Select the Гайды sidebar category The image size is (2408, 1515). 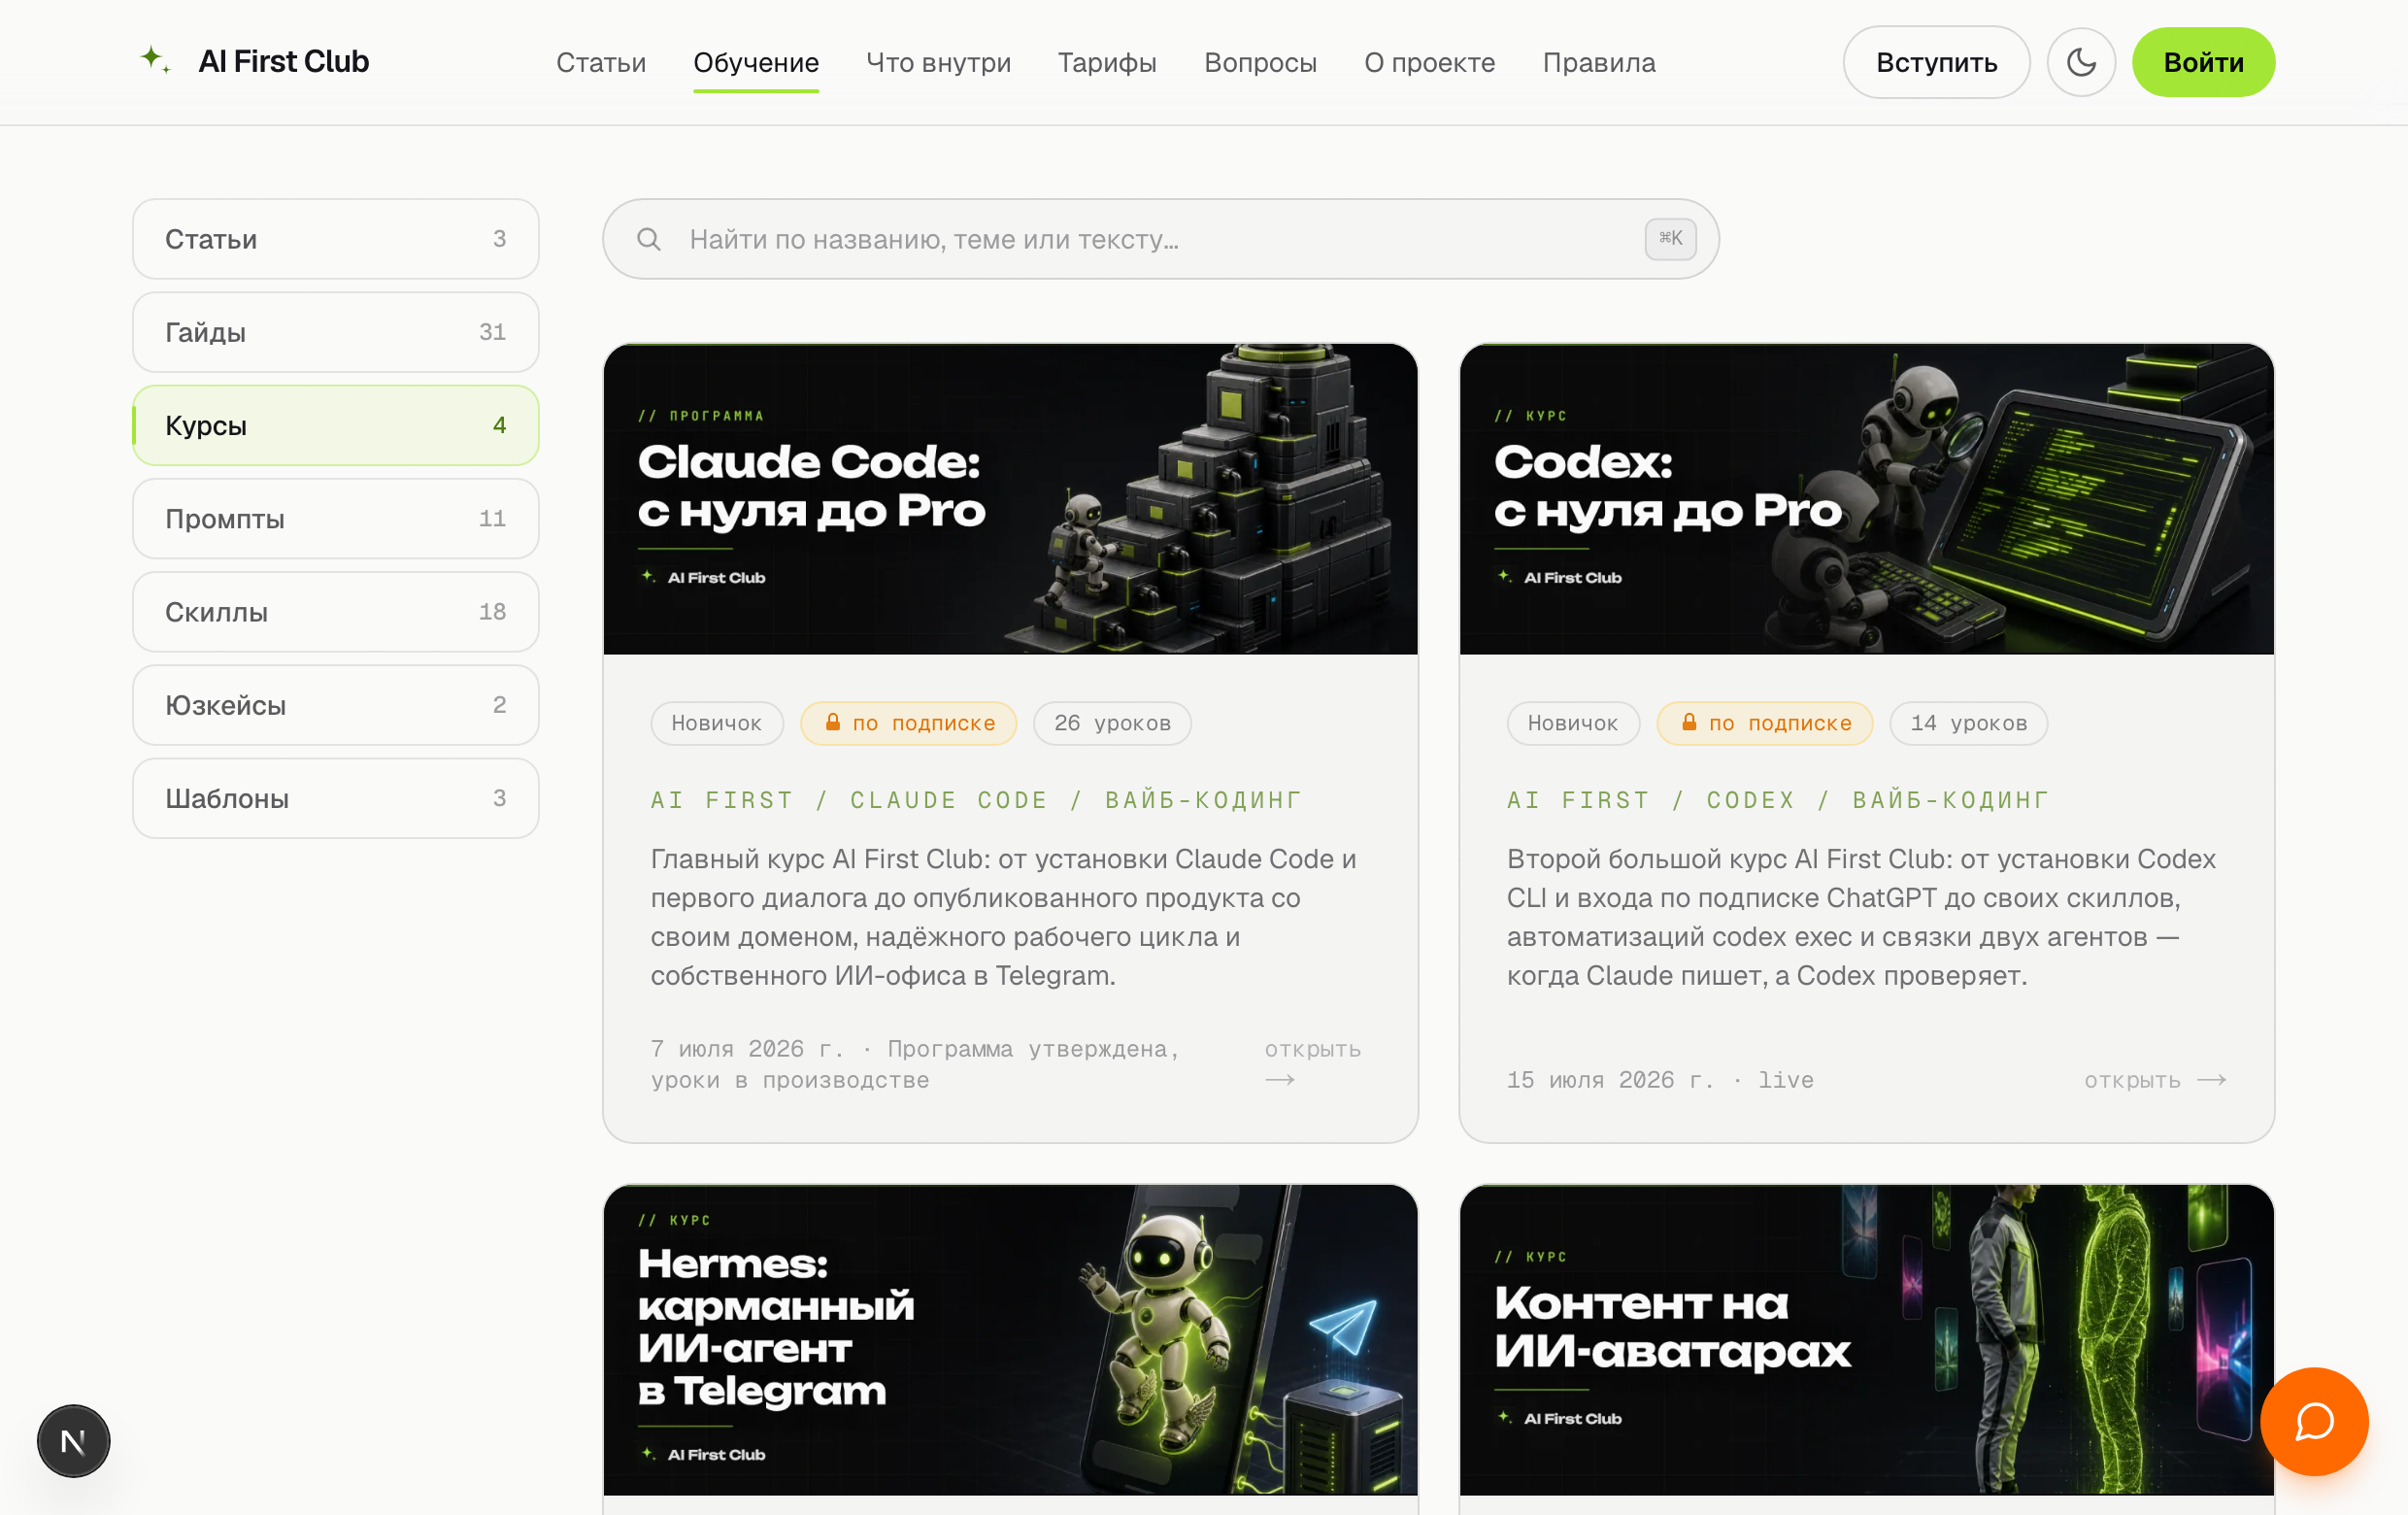[336, 332]
